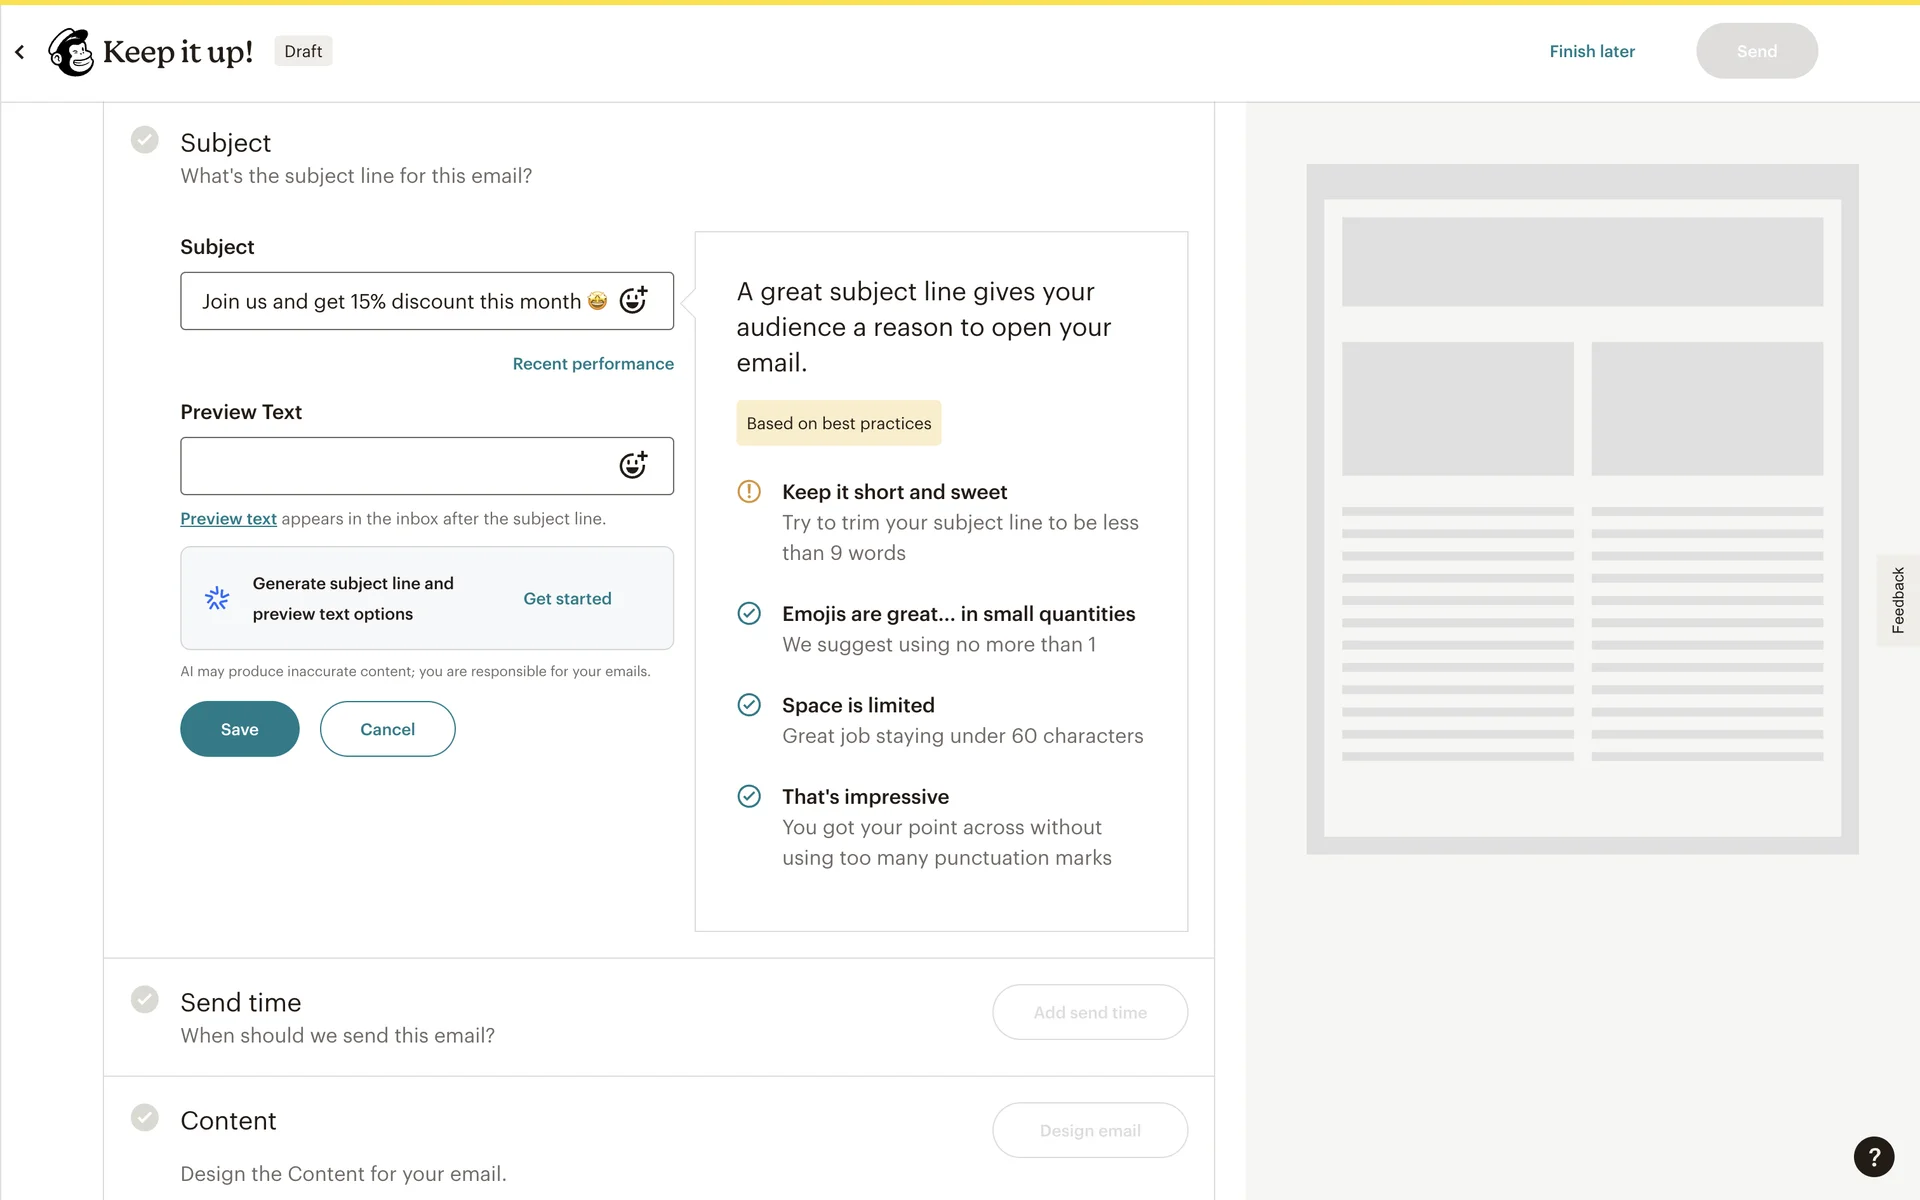Image resolution: width=1920 pixels, height=1200 pixels.
Task: Click the AI sparkle generate icon
Action: pos(217,598)
